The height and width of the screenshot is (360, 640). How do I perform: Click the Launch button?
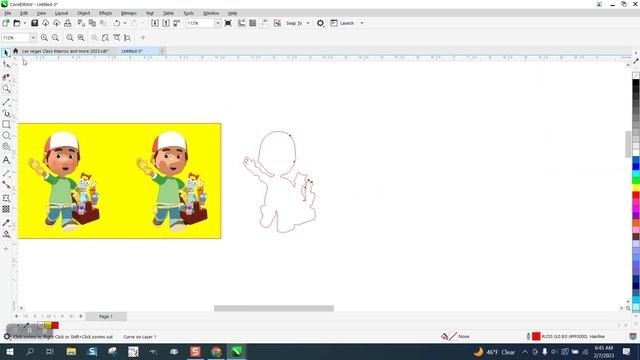tap(342, 23)
